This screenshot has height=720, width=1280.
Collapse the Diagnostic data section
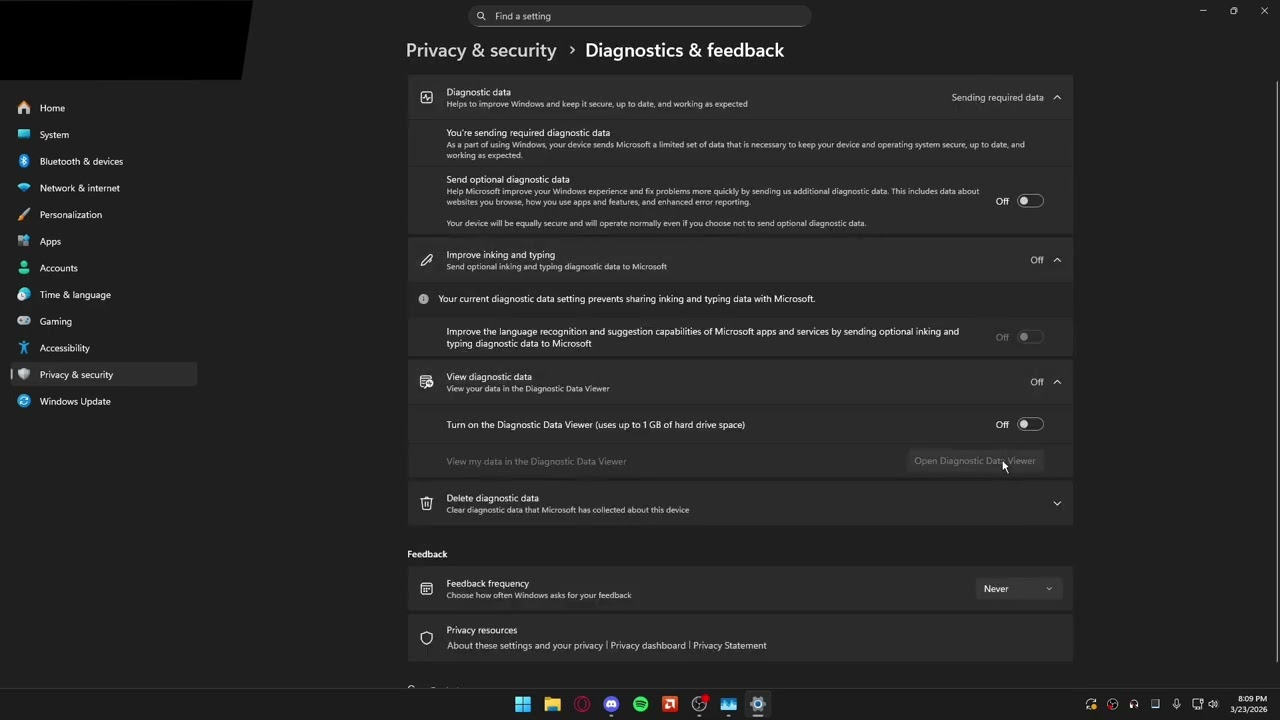click(x=1057, y=97)
